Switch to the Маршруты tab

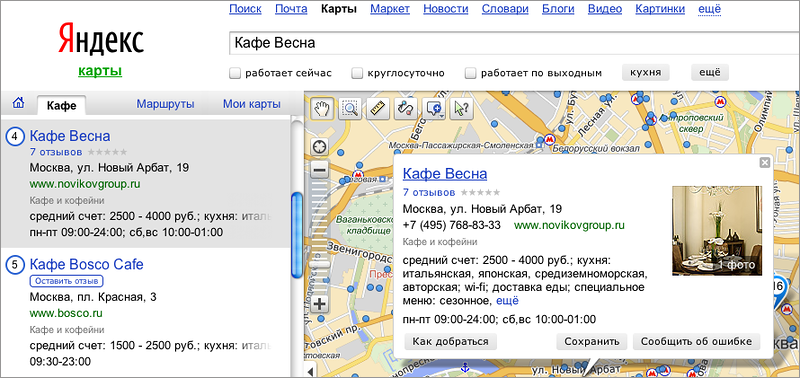[165, 104]
